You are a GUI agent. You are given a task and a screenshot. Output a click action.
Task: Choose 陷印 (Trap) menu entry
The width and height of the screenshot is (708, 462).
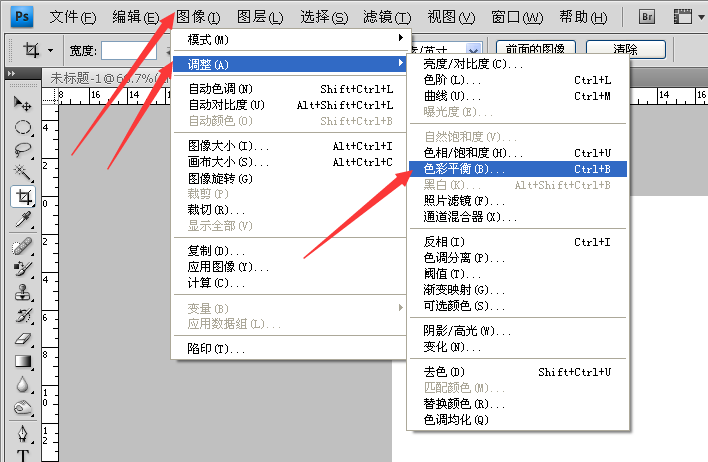click(289, 349)
